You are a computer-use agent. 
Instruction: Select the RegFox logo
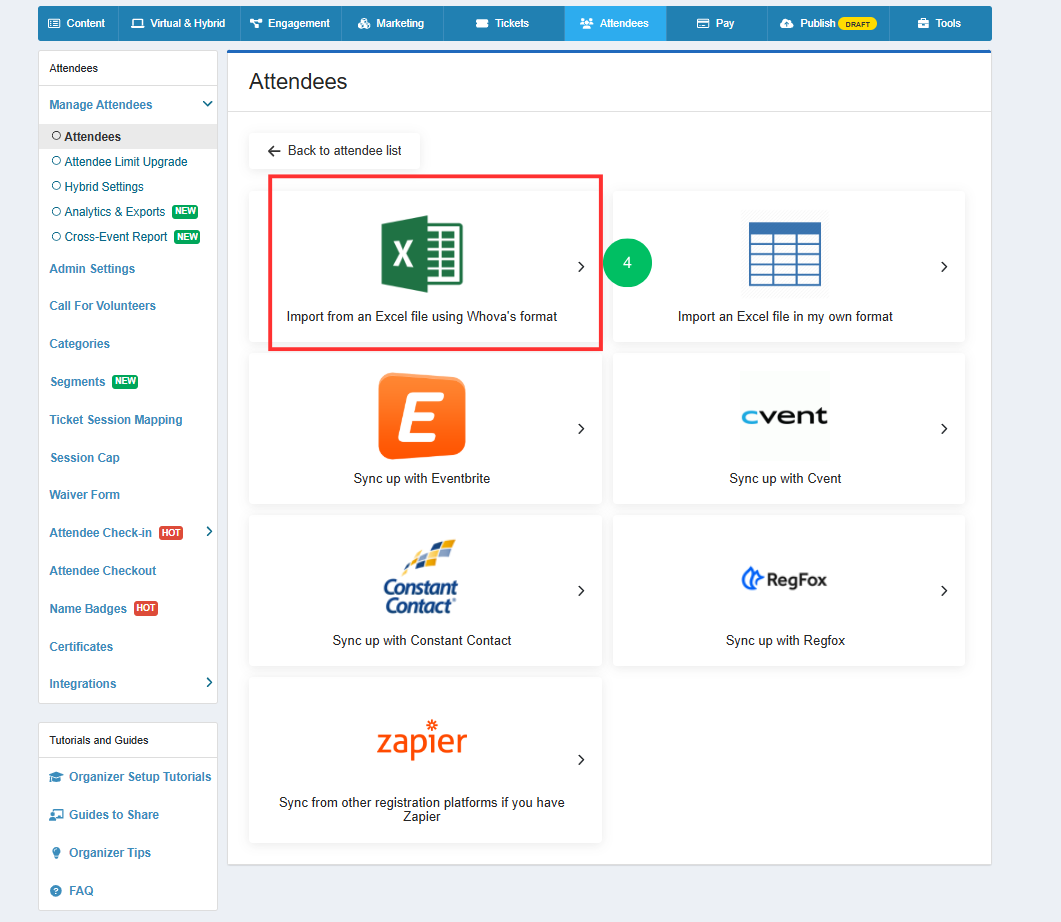pos(785,579)
